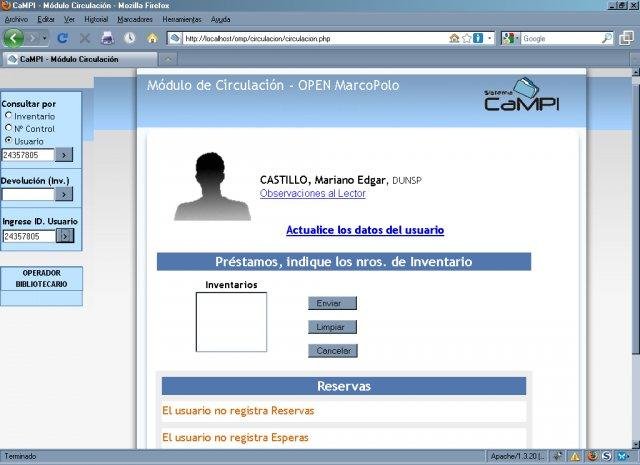Print the page using the printer icon

107,38
